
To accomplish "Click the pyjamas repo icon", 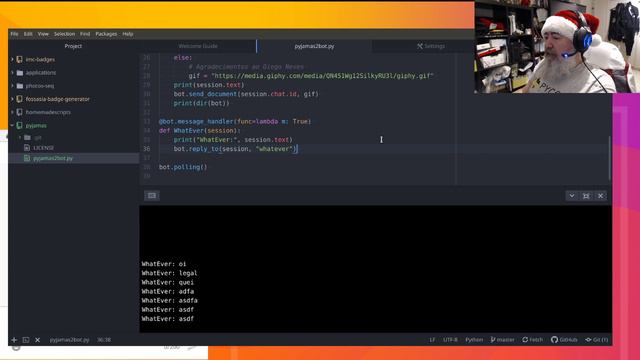I will click(x=20, y=125).
